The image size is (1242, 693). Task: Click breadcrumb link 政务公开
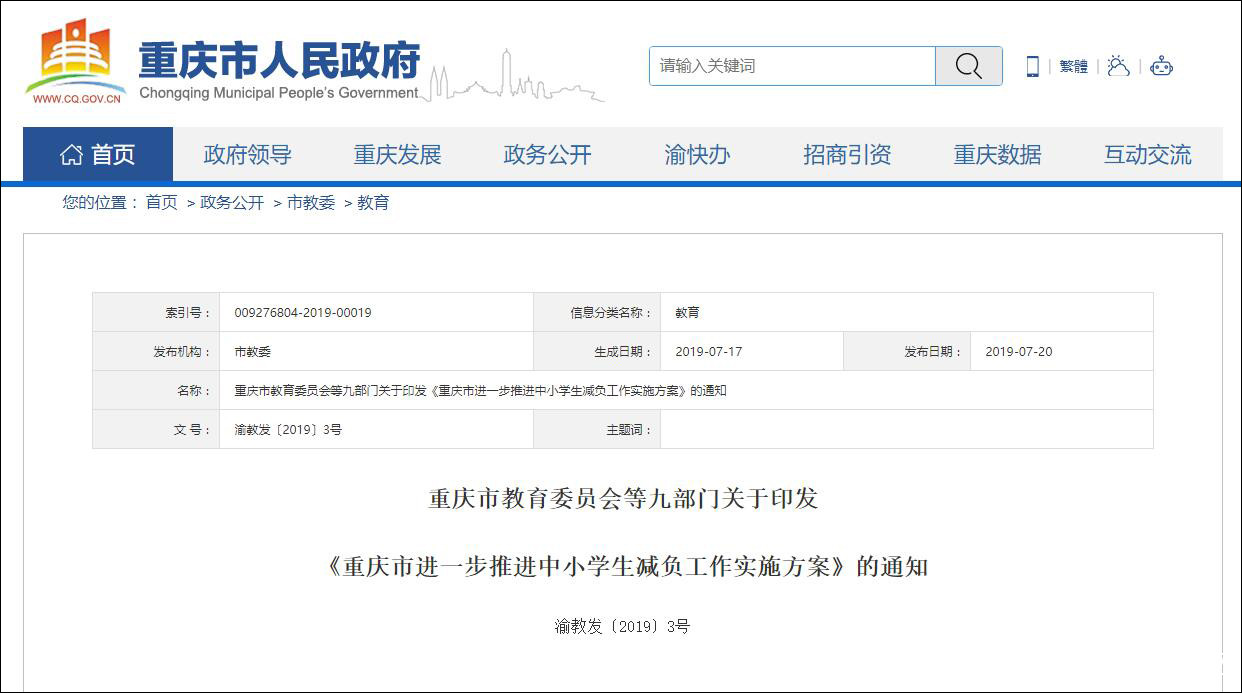tap(232, 203)
